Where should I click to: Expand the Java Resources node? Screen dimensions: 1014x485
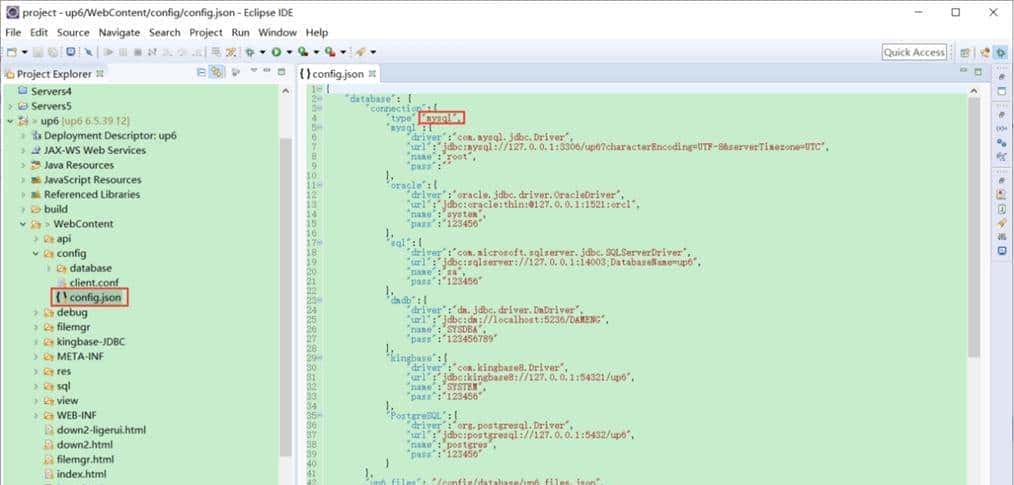point(24,165)
